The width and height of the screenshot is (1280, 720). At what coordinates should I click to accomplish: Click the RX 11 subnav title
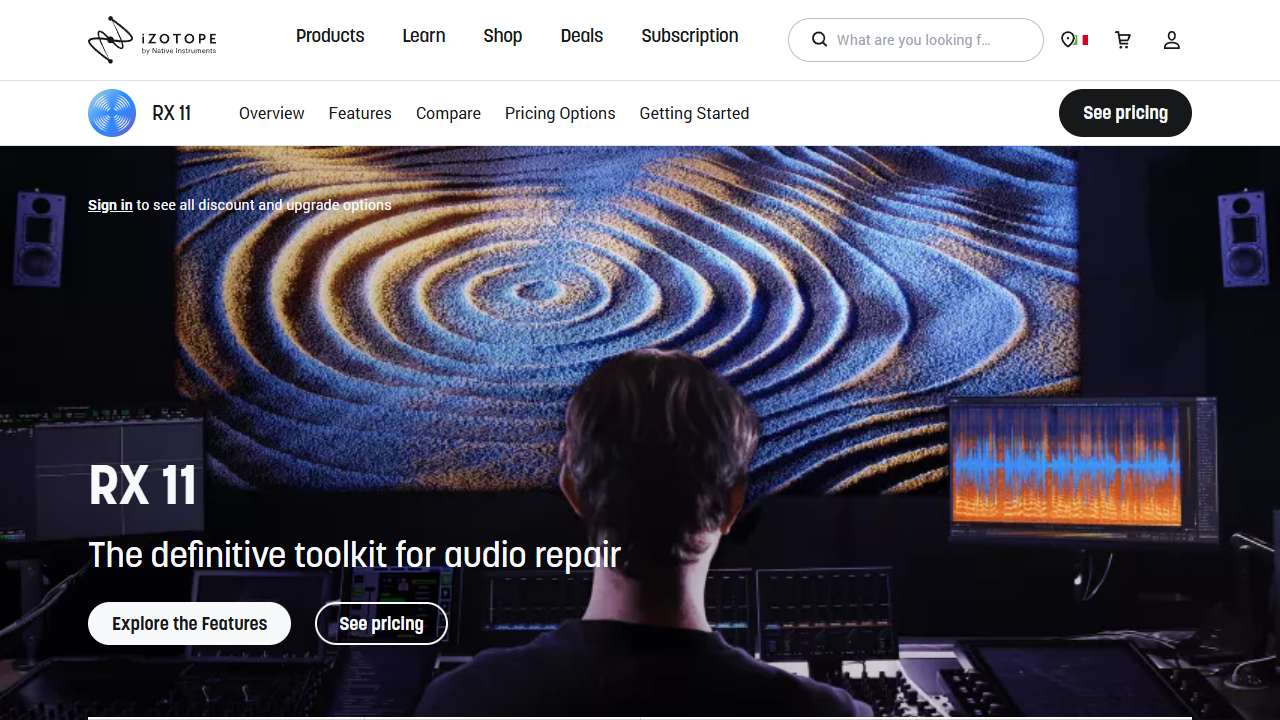coord(172,113)
